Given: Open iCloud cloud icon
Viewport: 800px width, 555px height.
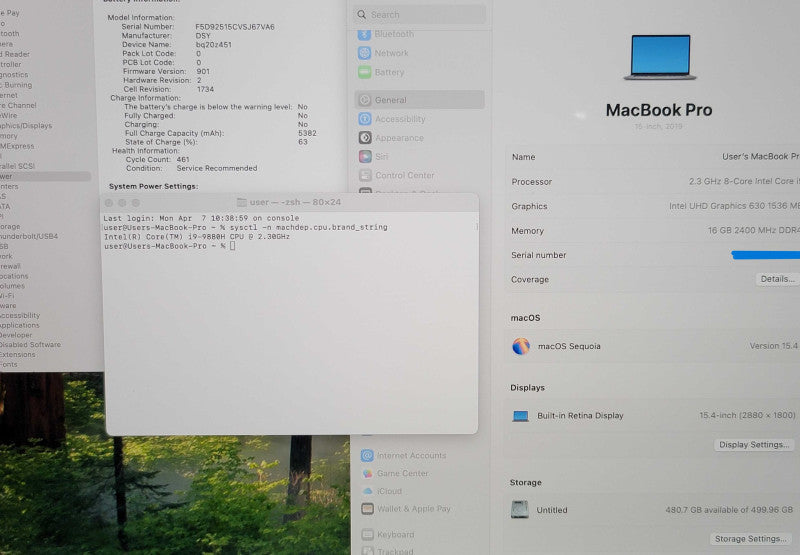Looking at the screenshot, I should point(367,491).
